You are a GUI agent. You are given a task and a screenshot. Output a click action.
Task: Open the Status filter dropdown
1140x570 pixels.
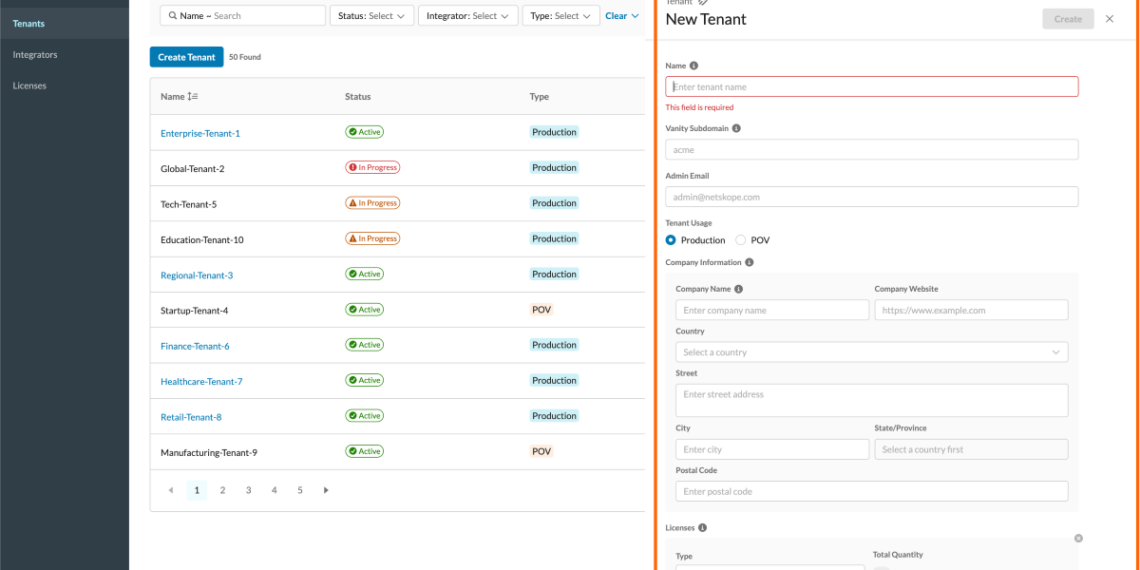click(x=372, y=15)
